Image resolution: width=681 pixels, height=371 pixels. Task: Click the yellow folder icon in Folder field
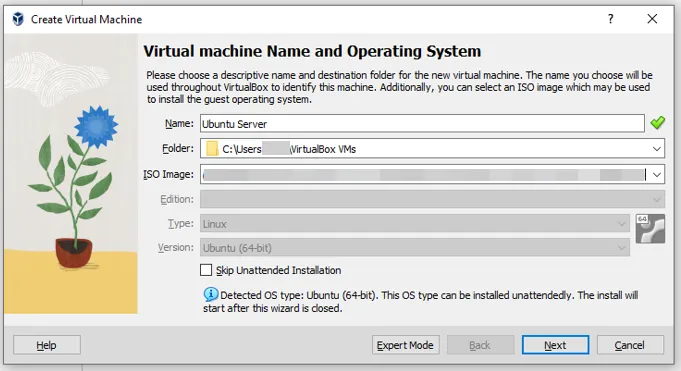pyautogui.click(x=212, y=149)
